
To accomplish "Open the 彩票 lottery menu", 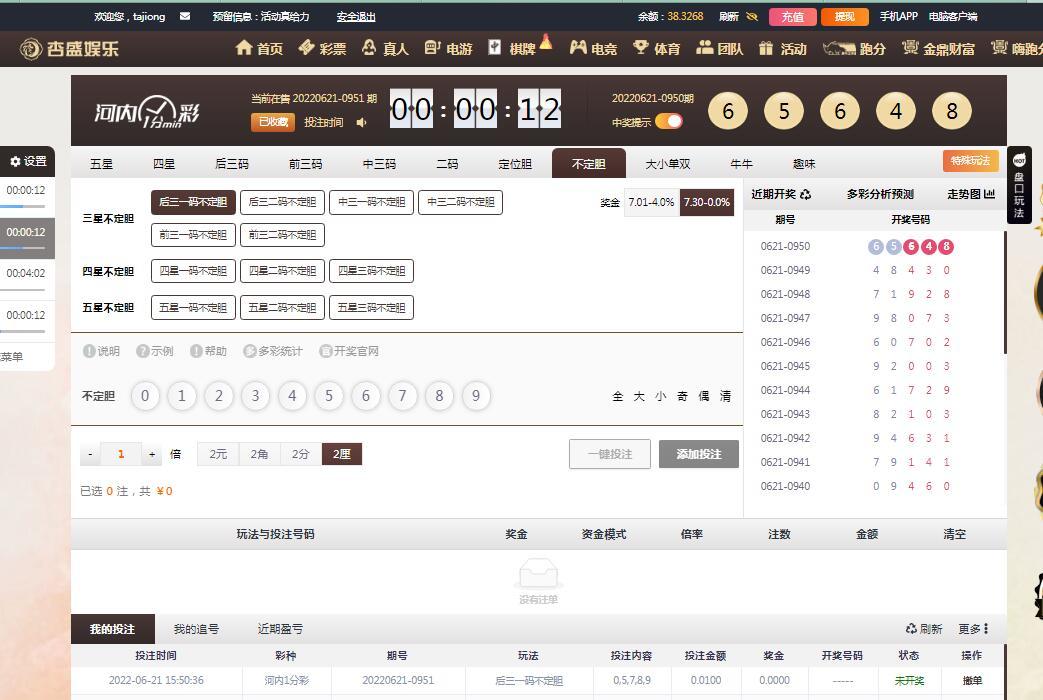I will (x=323, y=48).
